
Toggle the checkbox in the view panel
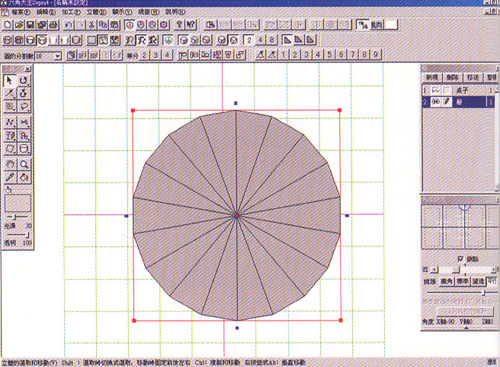pos(460,259)
